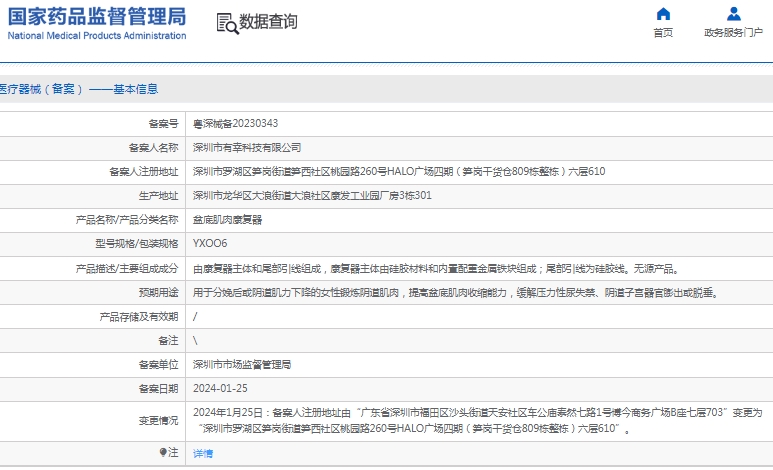Click the 备案人注册地址 row label

coord(143,172)
